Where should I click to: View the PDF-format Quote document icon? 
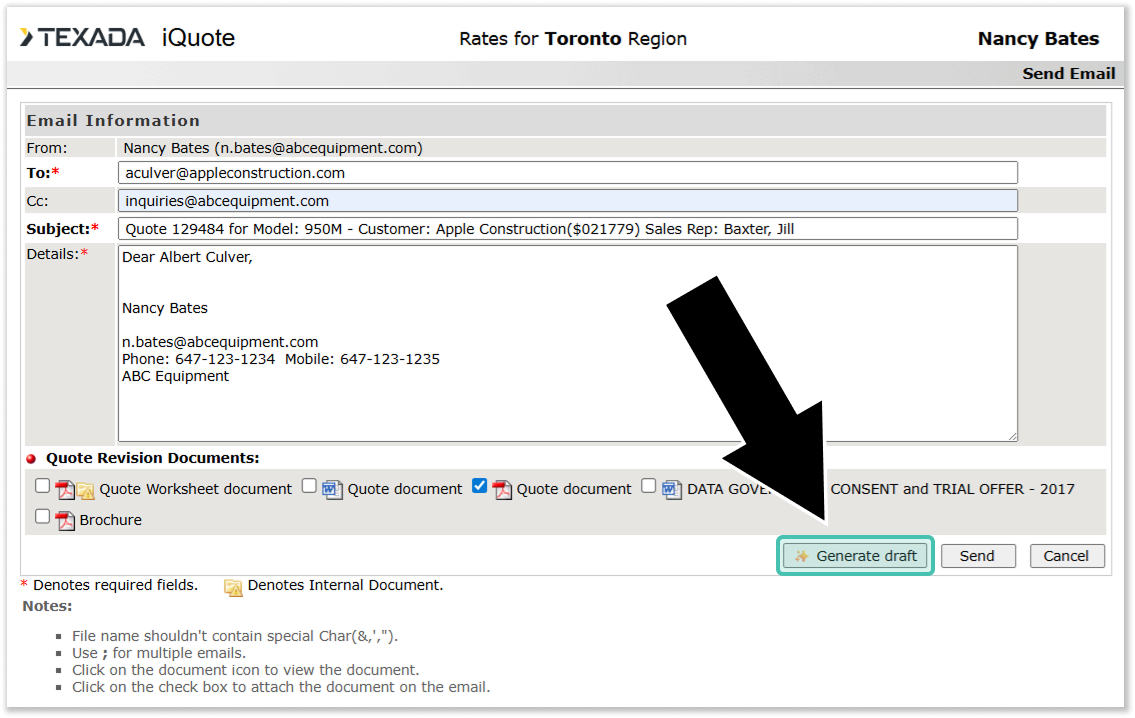[x=502, y=489]
